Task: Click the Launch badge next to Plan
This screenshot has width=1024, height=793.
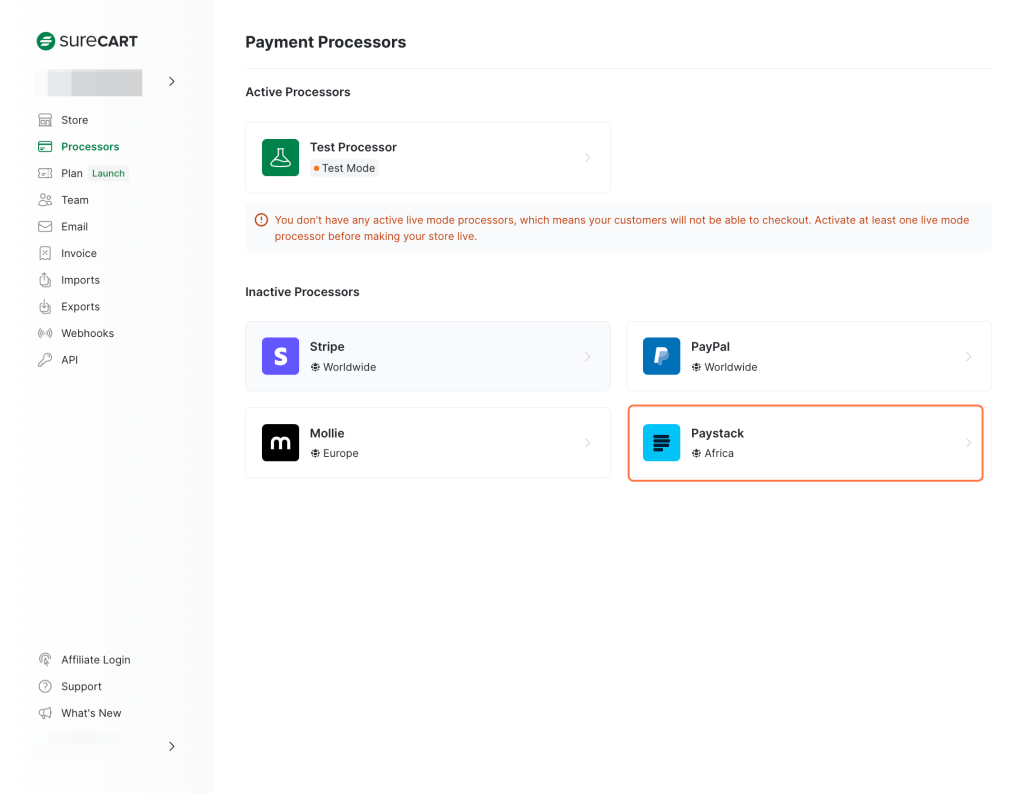Action: click(x=108, y=173)
